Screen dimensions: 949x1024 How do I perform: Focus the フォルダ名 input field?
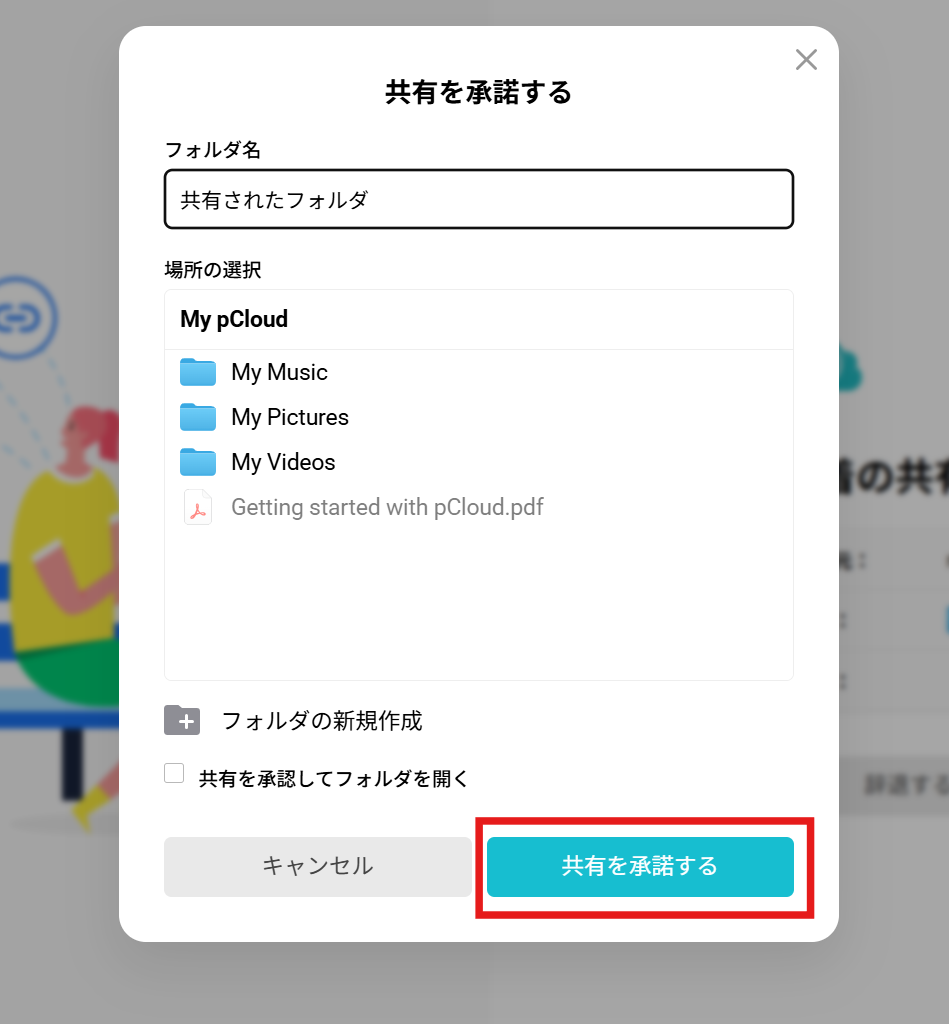(x=479, y=199)
